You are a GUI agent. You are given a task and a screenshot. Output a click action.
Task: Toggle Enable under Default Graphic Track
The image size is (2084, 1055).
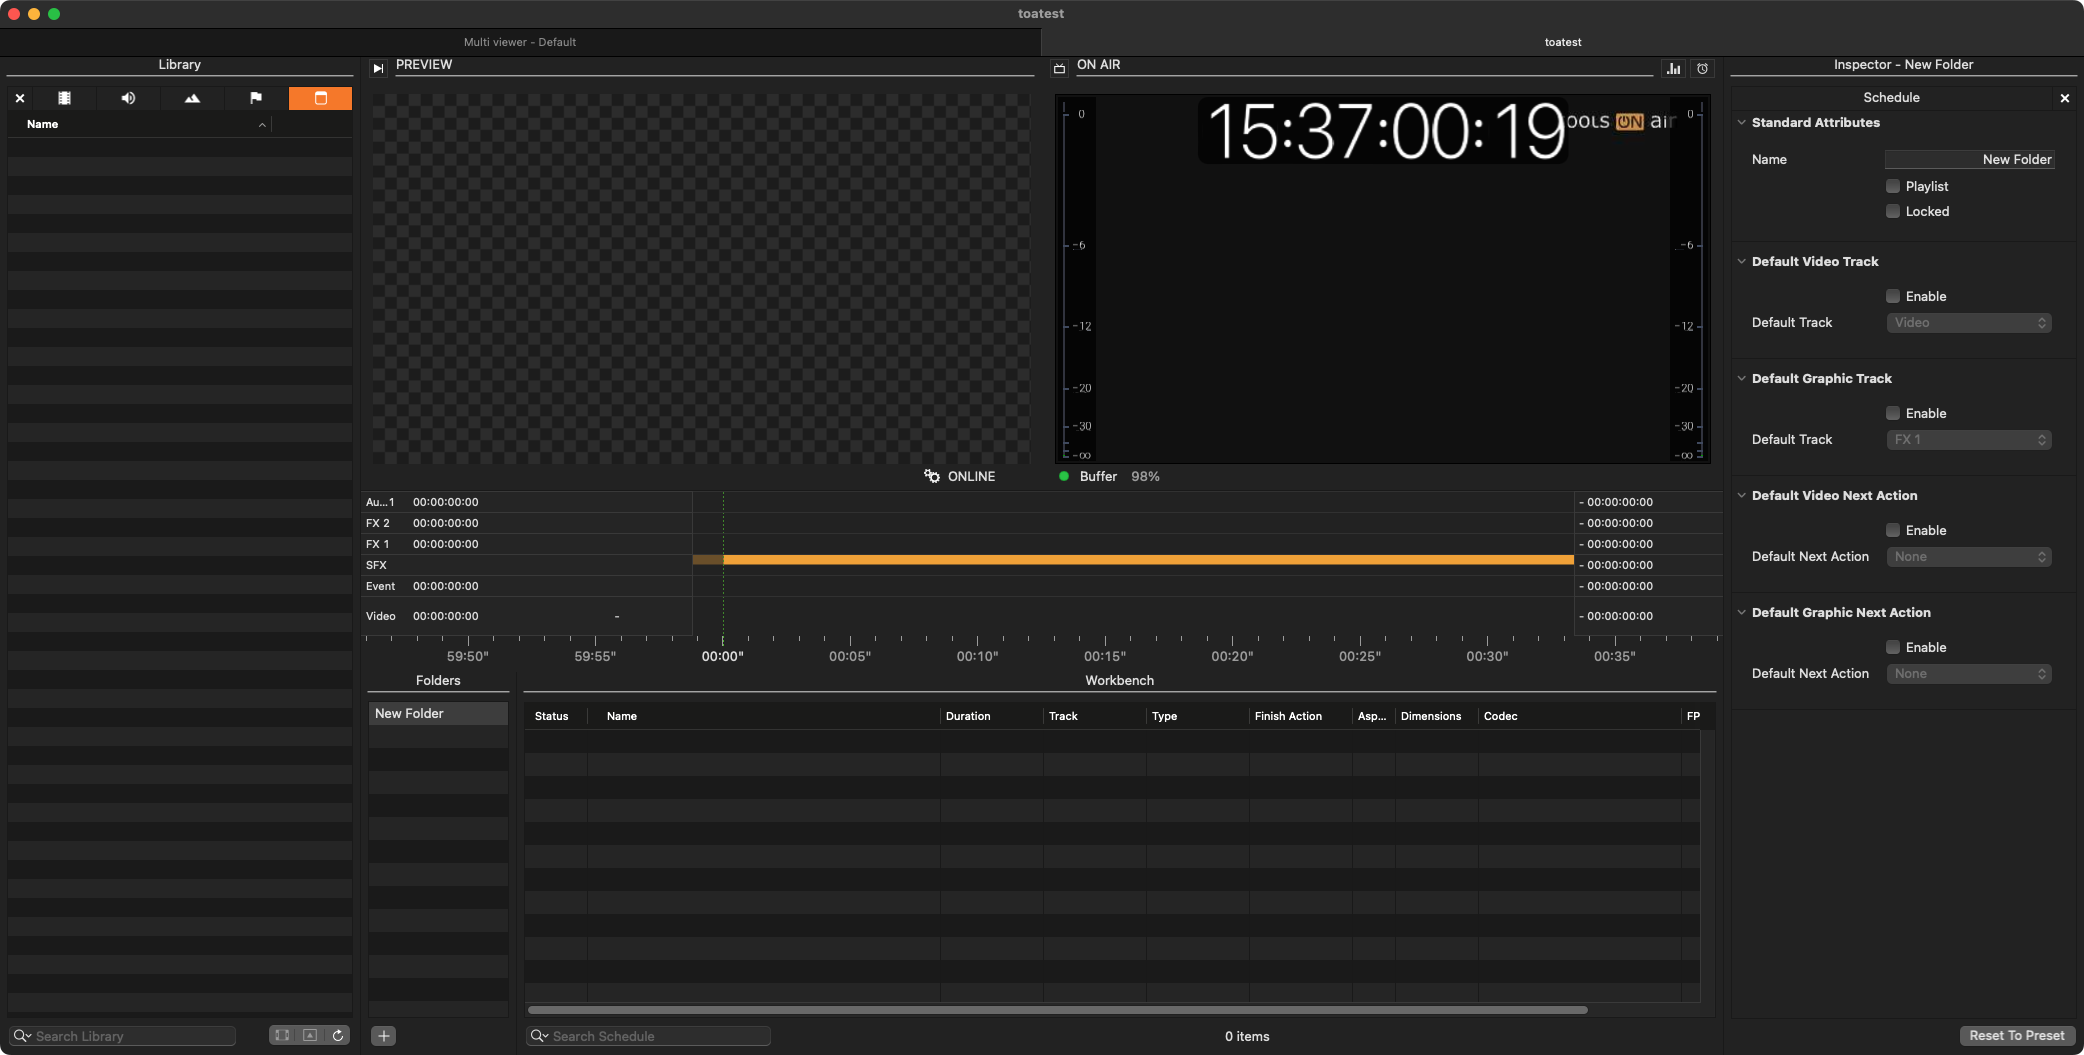click(1893, 413)
